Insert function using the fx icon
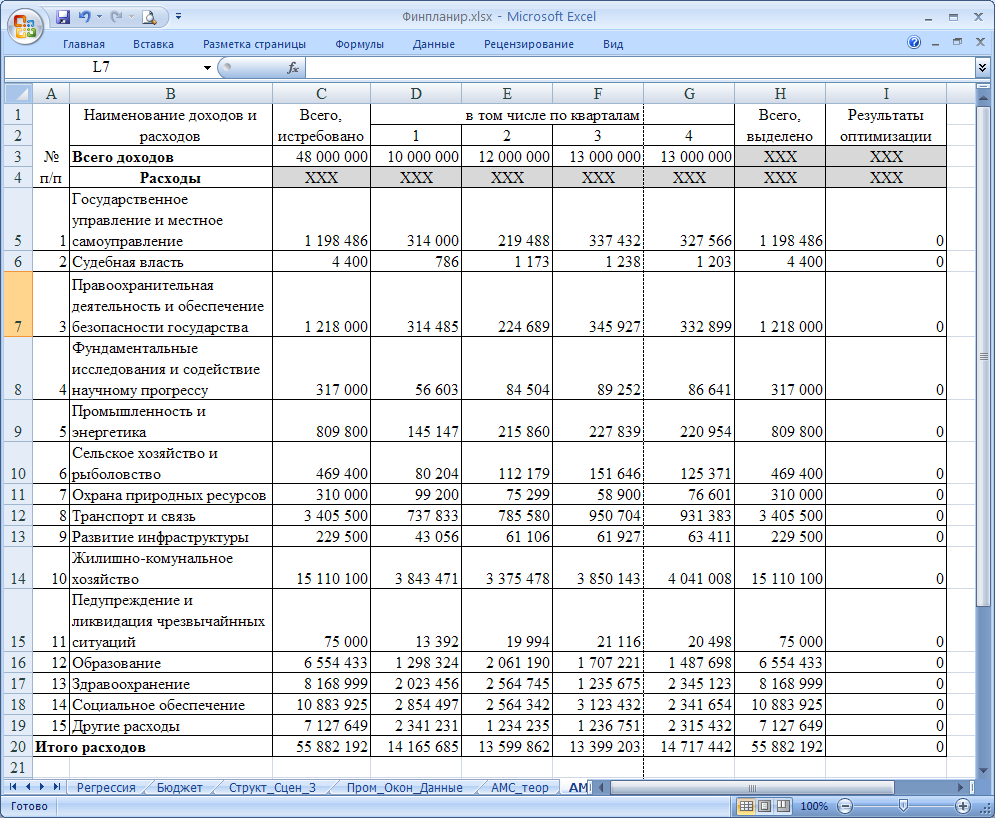This screenshot has height=818, width=995. (293, 67)
